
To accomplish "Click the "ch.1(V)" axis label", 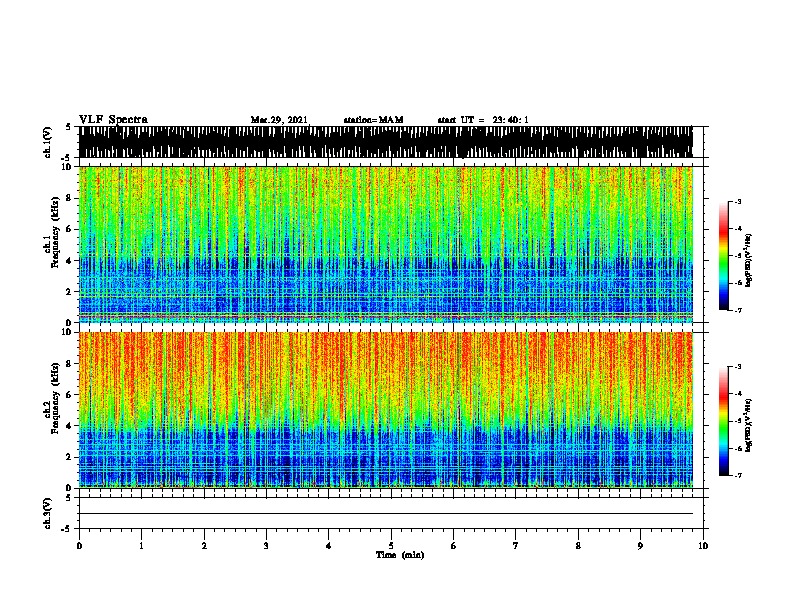I will [x=48, y=142].
